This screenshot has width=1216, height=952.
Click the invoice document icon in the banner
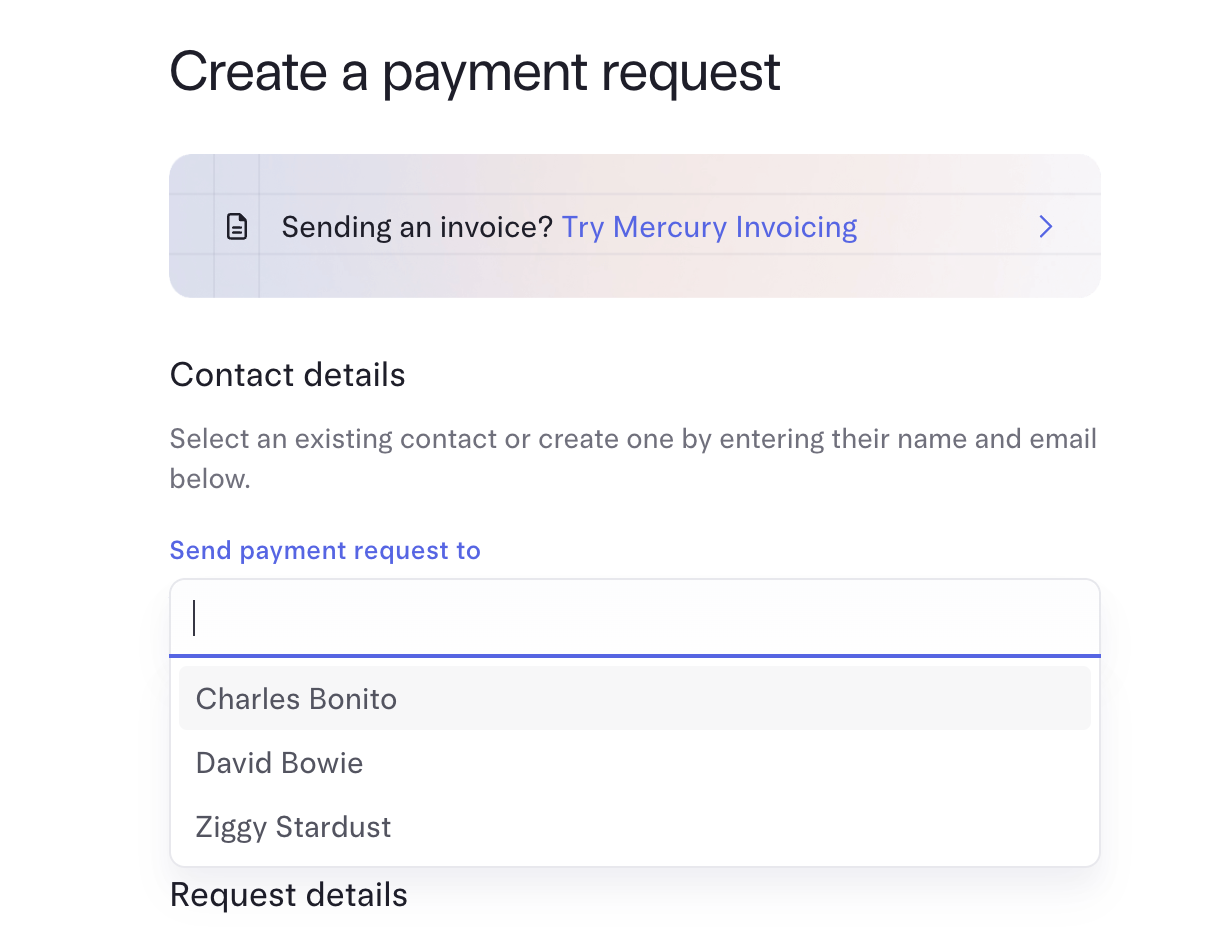pos(237,227)
